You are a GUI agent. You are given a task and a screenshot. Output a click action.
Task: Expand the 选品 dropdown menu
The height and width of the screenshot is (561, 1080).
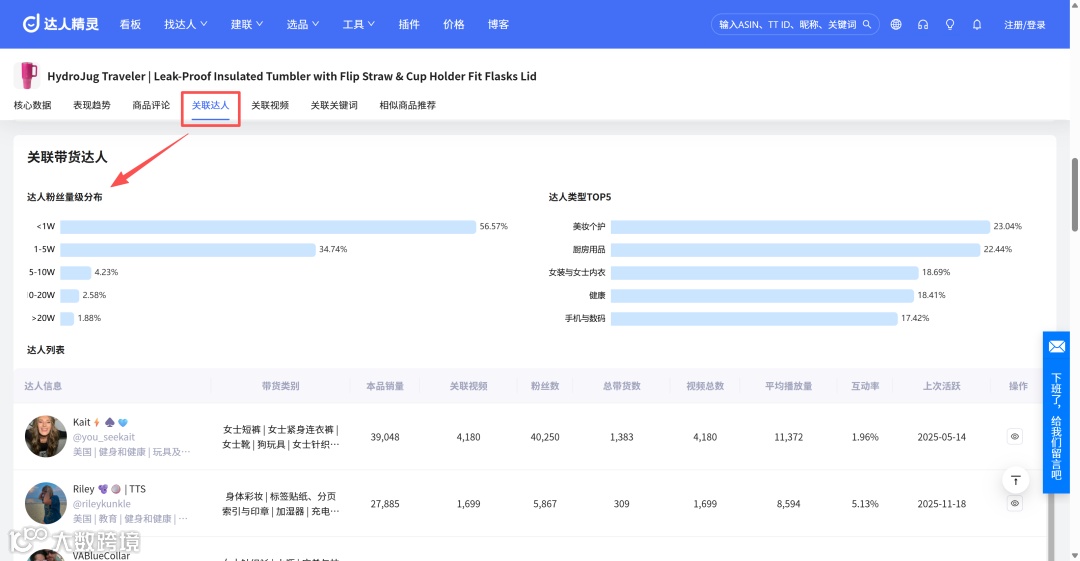(x=302, y=24)
